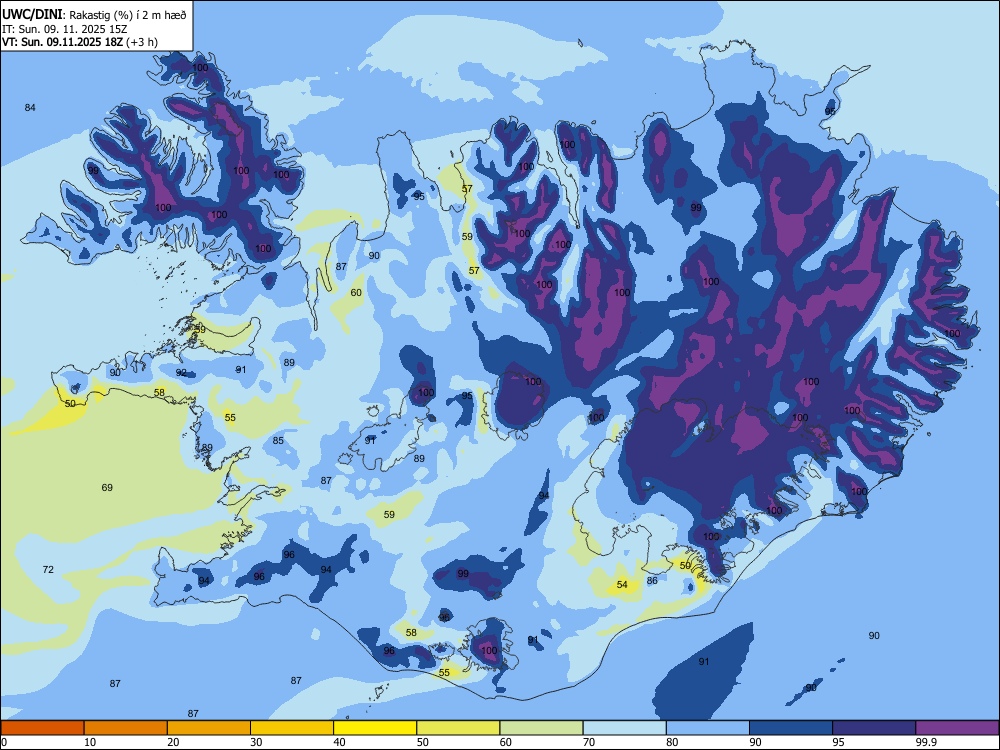Click the '54' value in the yellow area

(622, 584)
